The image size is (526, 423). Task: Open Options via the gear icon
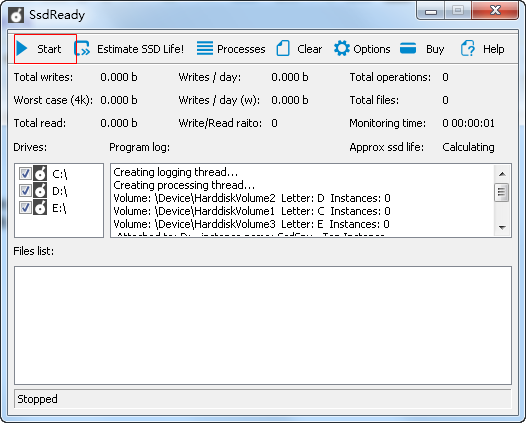(342, 48)
